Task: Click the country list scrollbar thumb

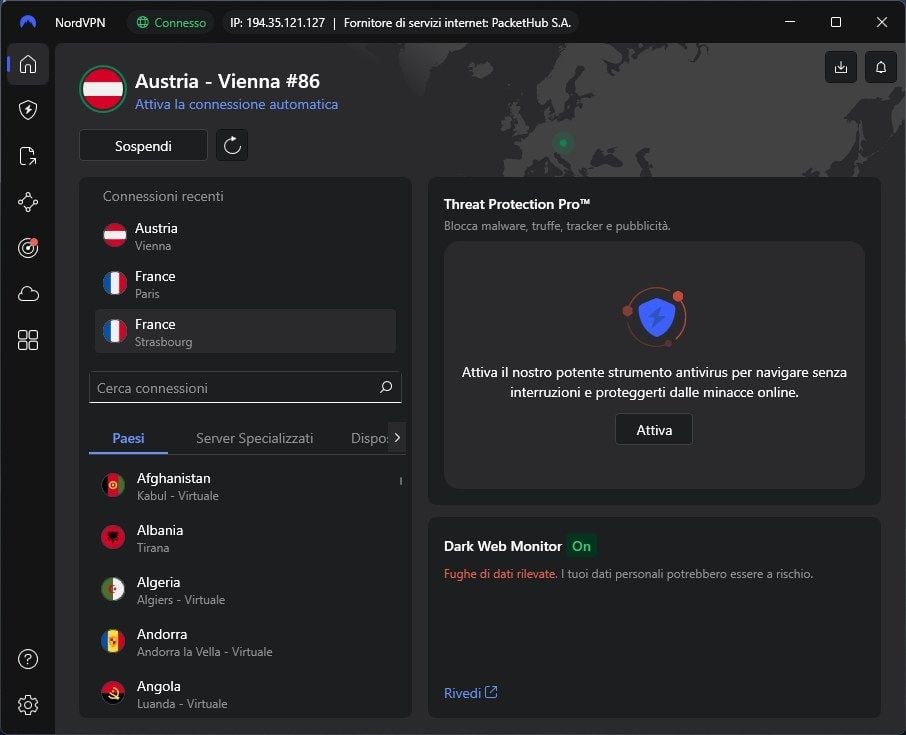Action: 401,481
